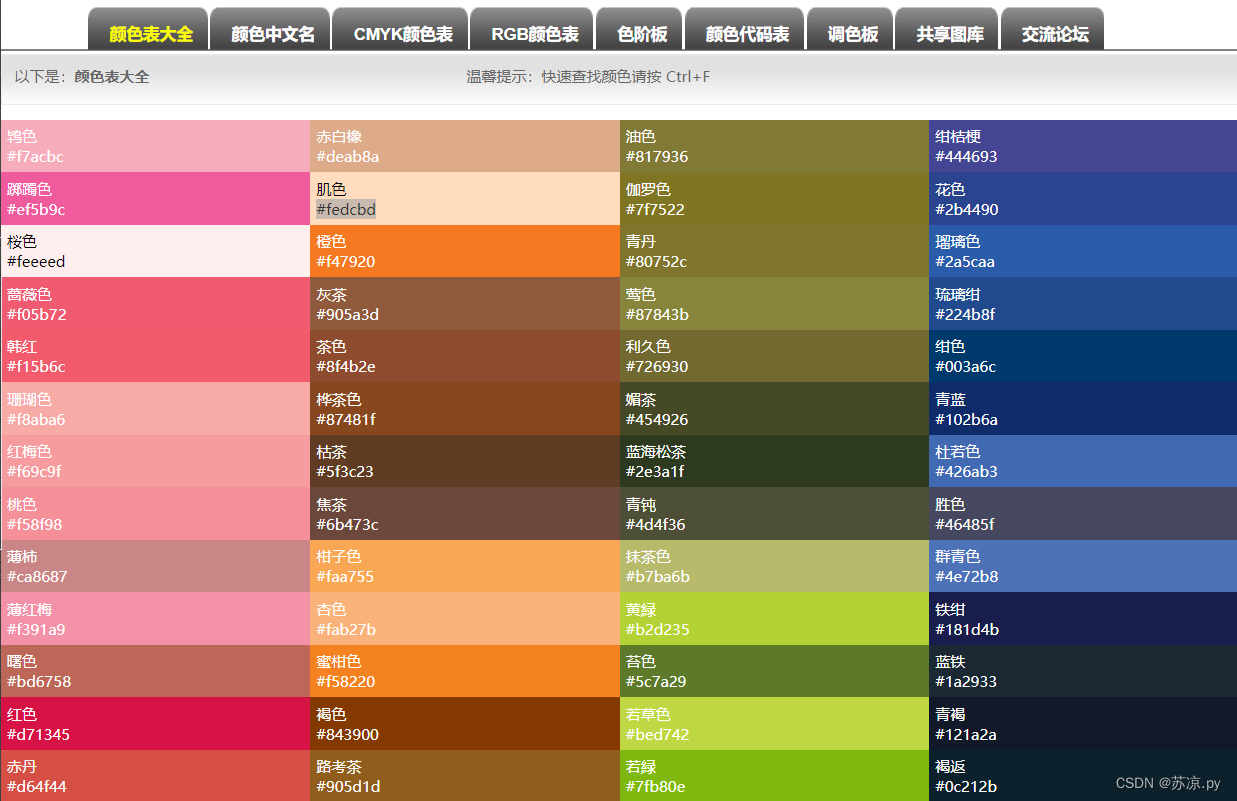
Task: Open the 交流论坛 tab
Action: (1054, 29)
